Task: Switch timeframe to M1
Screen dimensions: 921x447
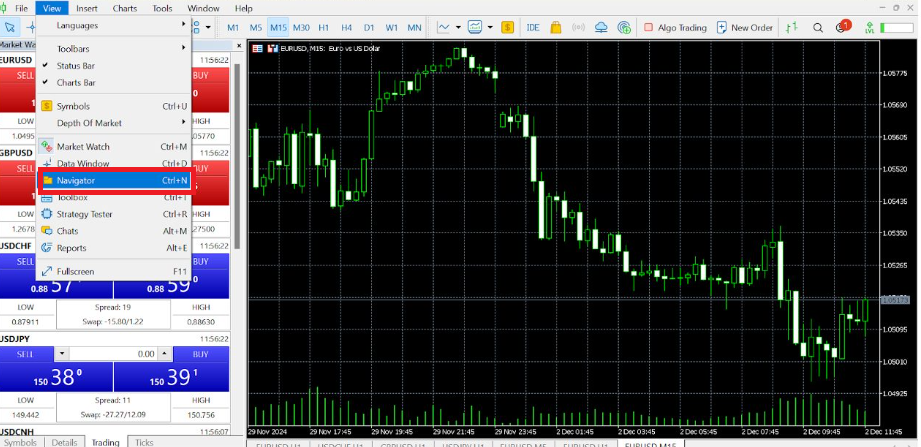Action: (233, 27)
